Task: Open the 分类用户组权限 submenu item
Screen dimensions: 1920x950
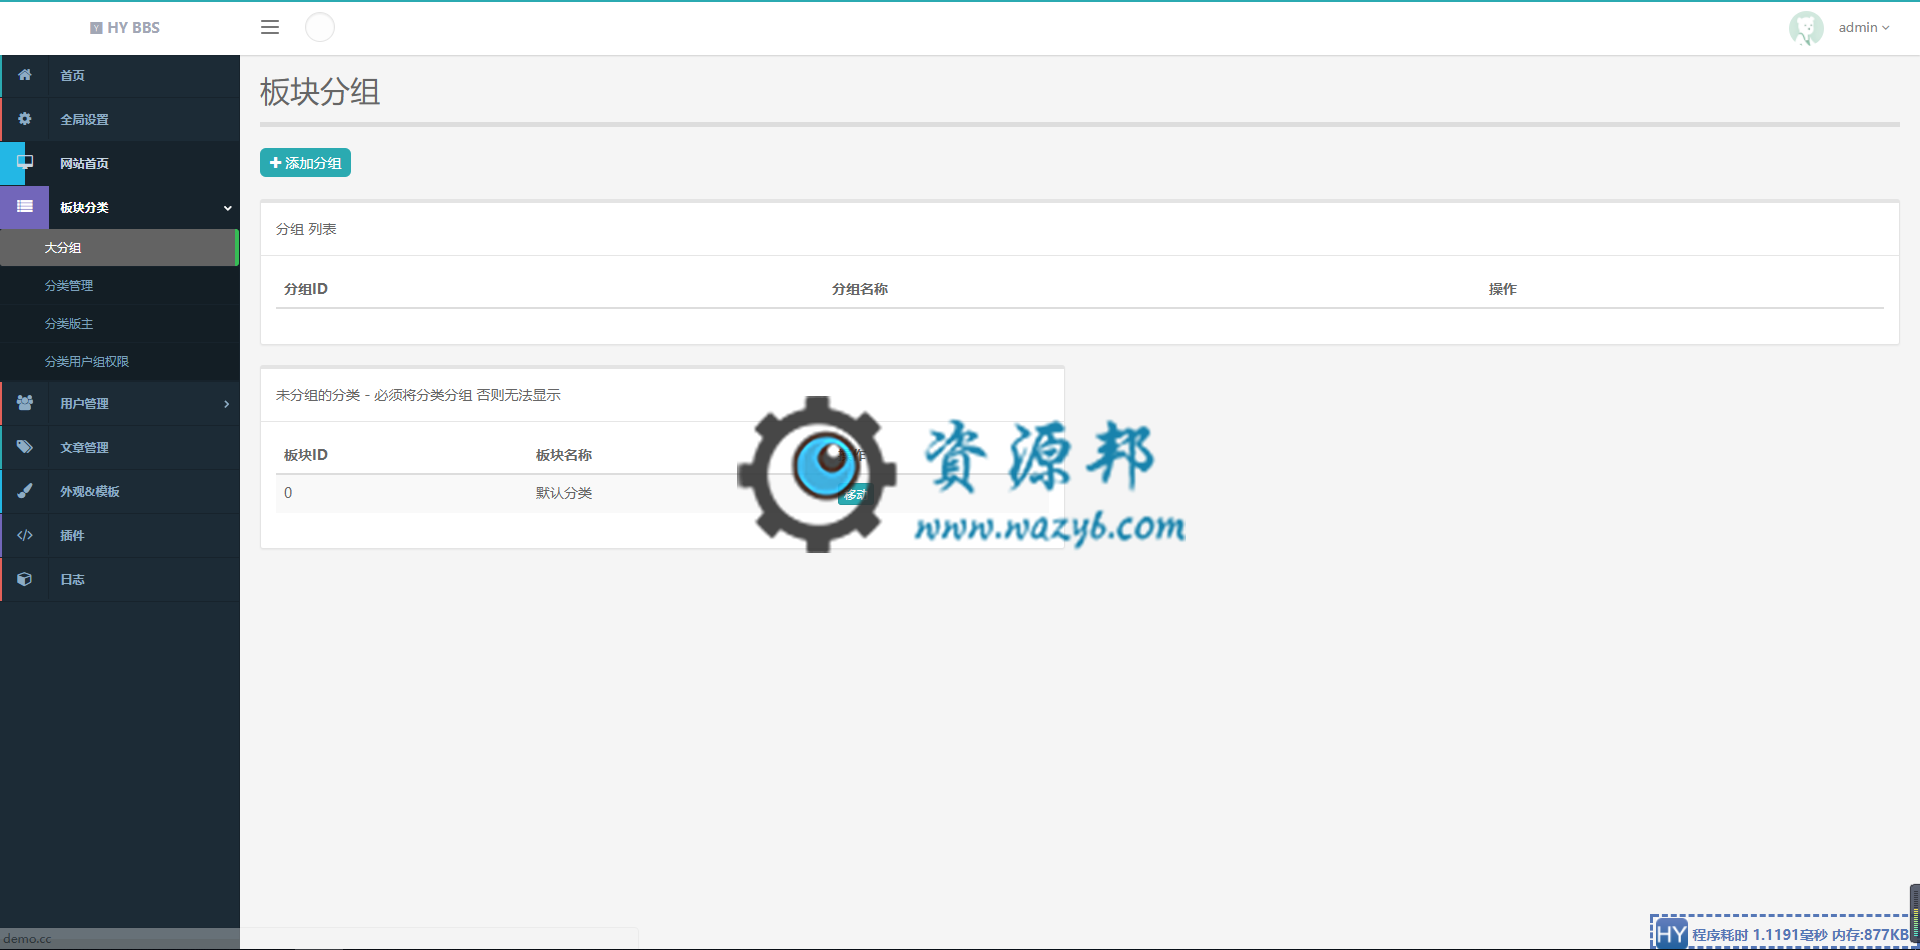Action: 120,362
